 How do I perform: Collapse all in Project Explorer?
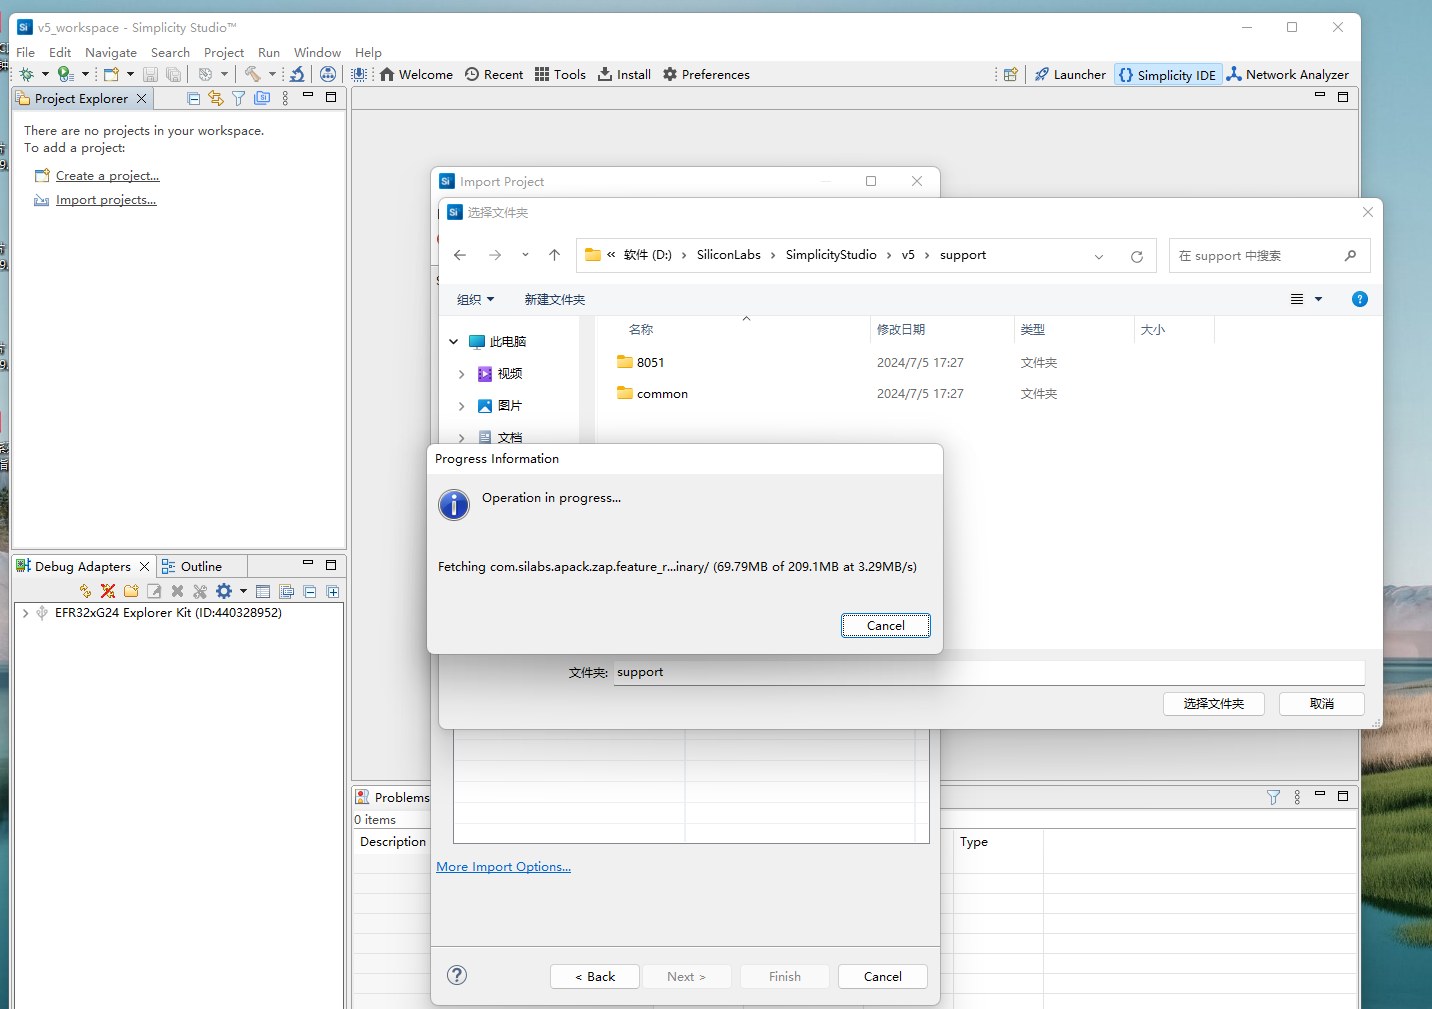193,98
